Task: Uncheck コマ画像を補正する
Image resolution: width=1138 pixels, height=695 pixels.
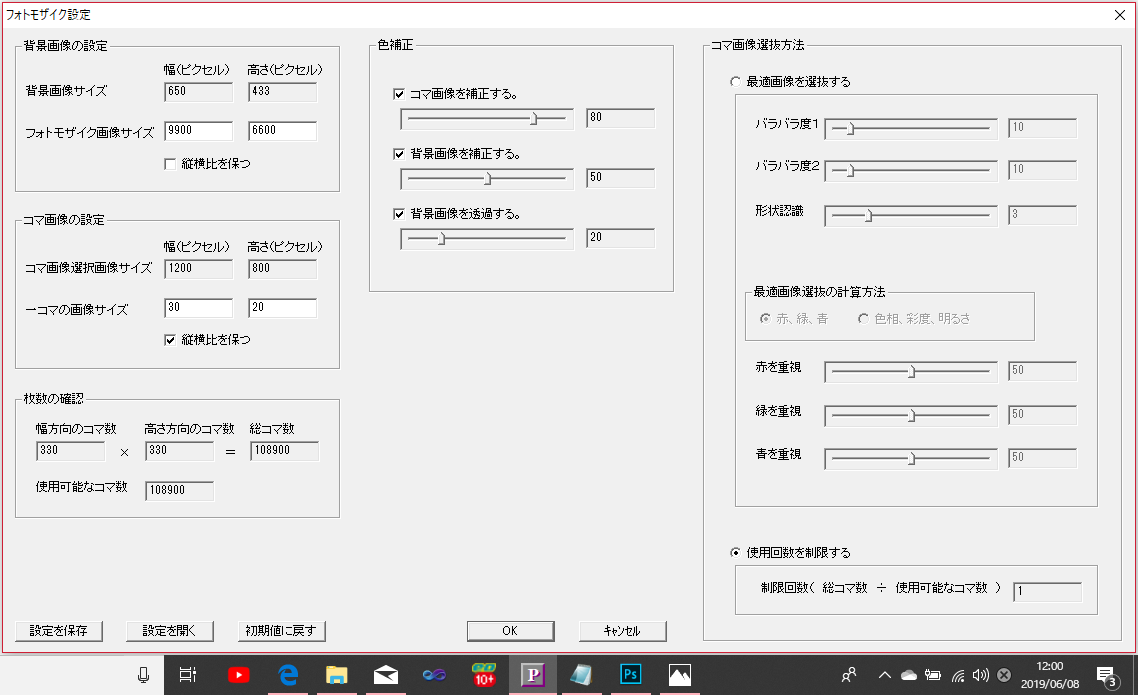Action: point(398,94)
